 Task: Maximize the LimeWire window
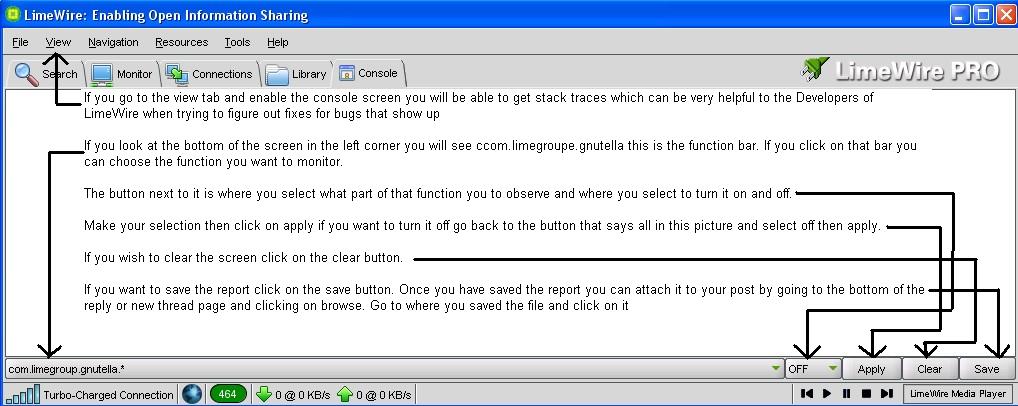click(982, 15)
